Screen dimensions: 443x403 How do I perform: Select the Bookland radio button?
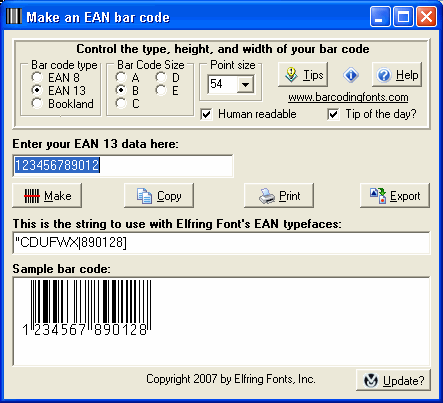click(x=37, y=103)
